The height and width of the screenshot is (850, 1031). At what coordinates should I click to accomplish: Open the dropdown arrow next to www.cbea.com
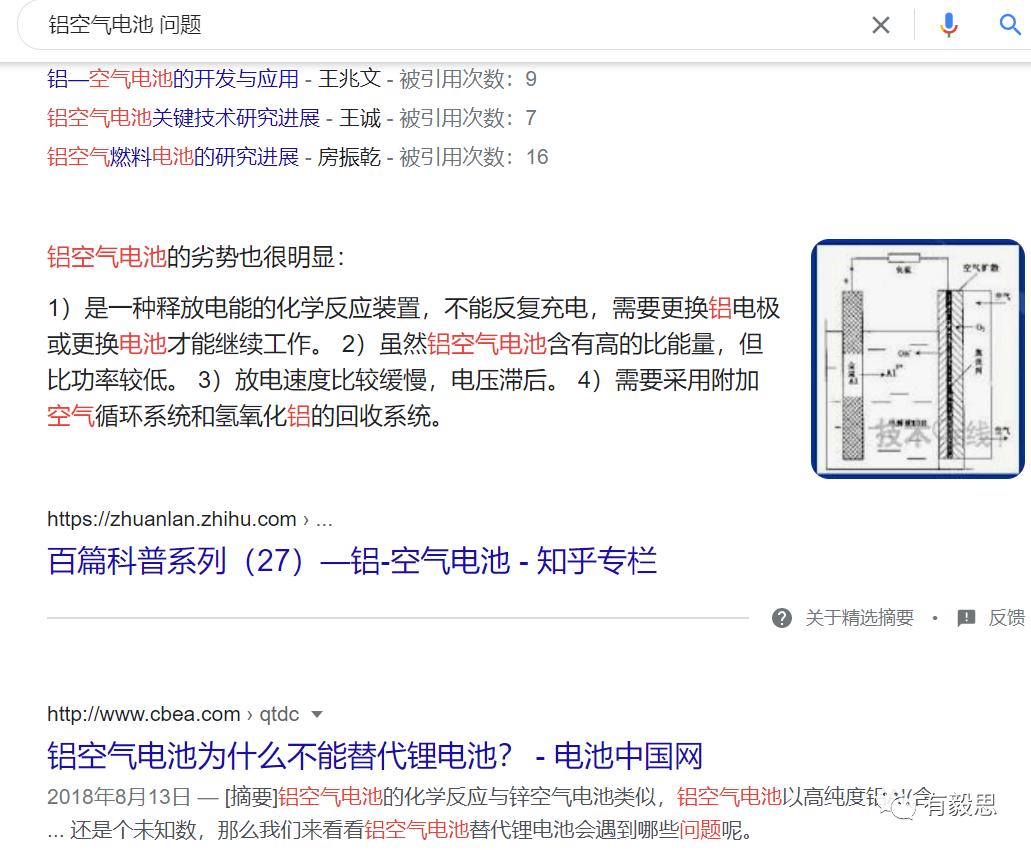(316, 714)
